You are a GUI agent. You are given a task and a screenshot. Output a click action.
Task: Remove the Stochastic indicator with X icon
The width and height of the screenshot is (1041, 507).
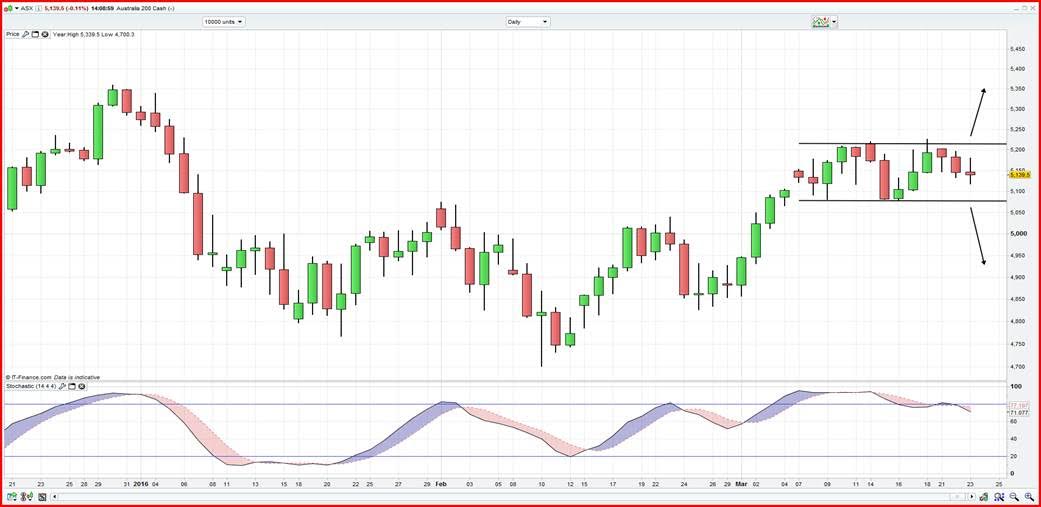pos(81,386)
